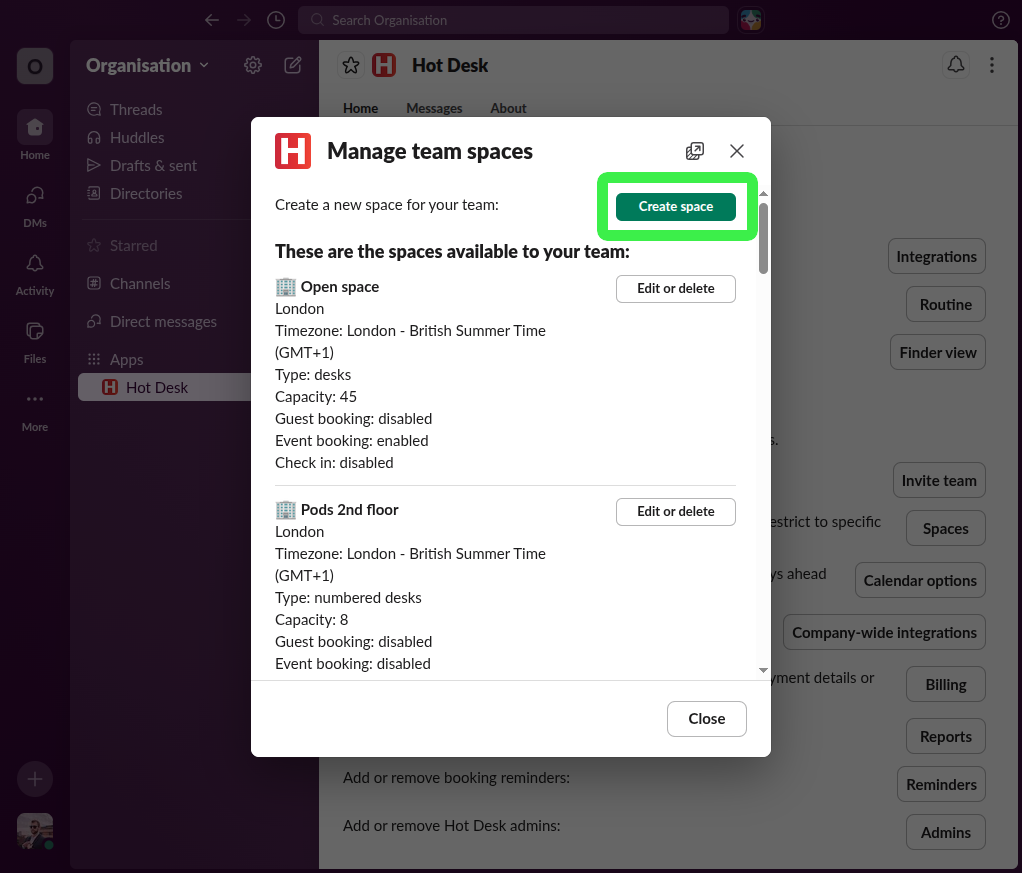
Task: Open the Files sidebar icon
Action: pos(34,330)
